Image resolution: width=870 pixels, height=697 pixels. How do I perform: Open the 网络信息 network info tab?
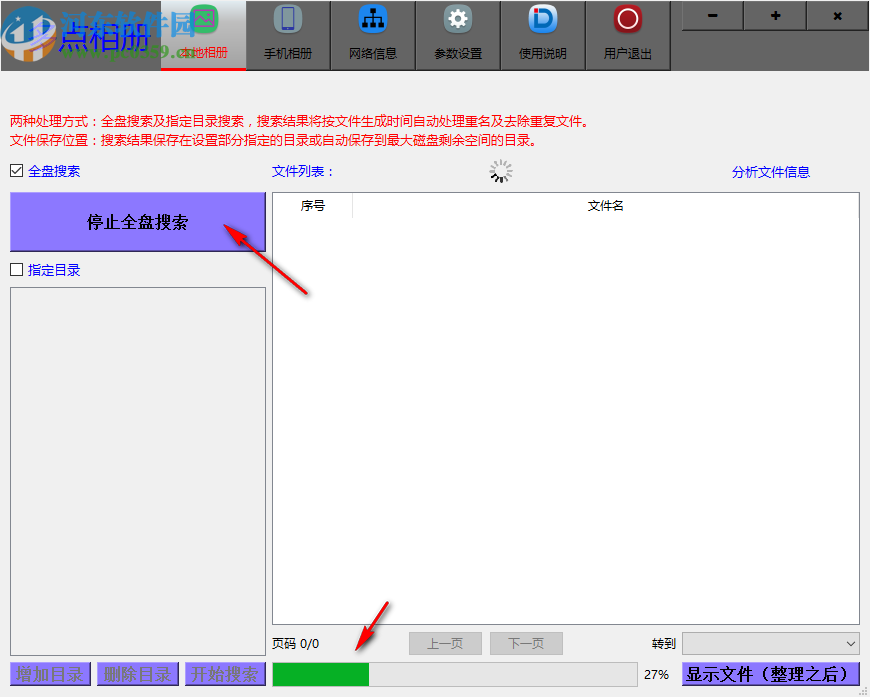pyautogui.click(x=373, y=36)
